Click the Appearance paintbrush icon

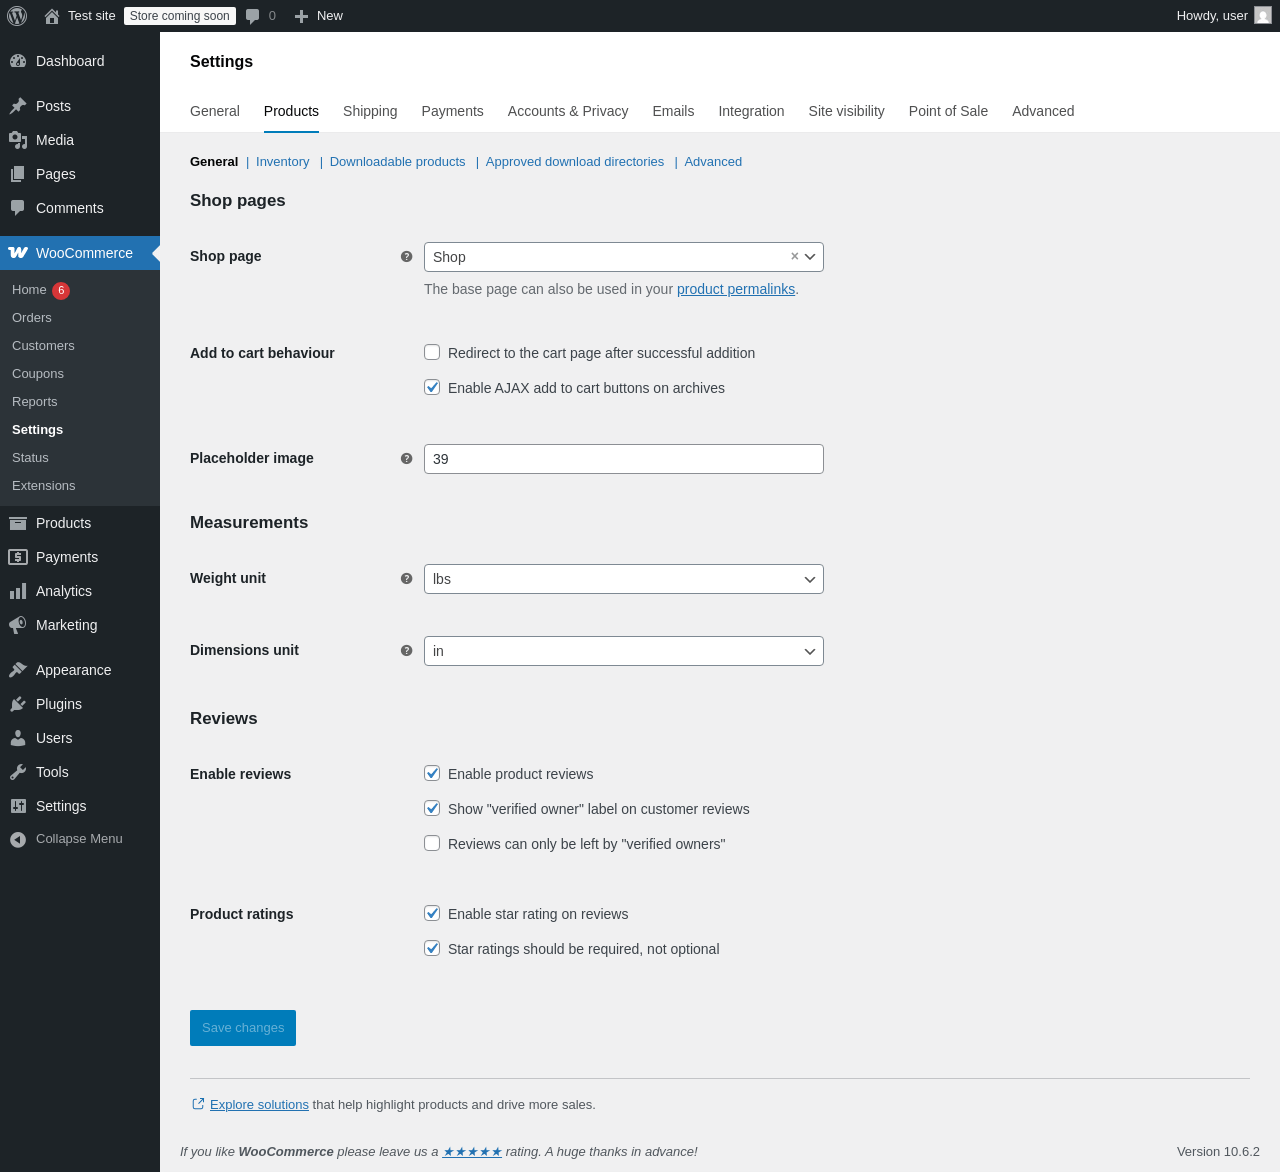(18, 670)
